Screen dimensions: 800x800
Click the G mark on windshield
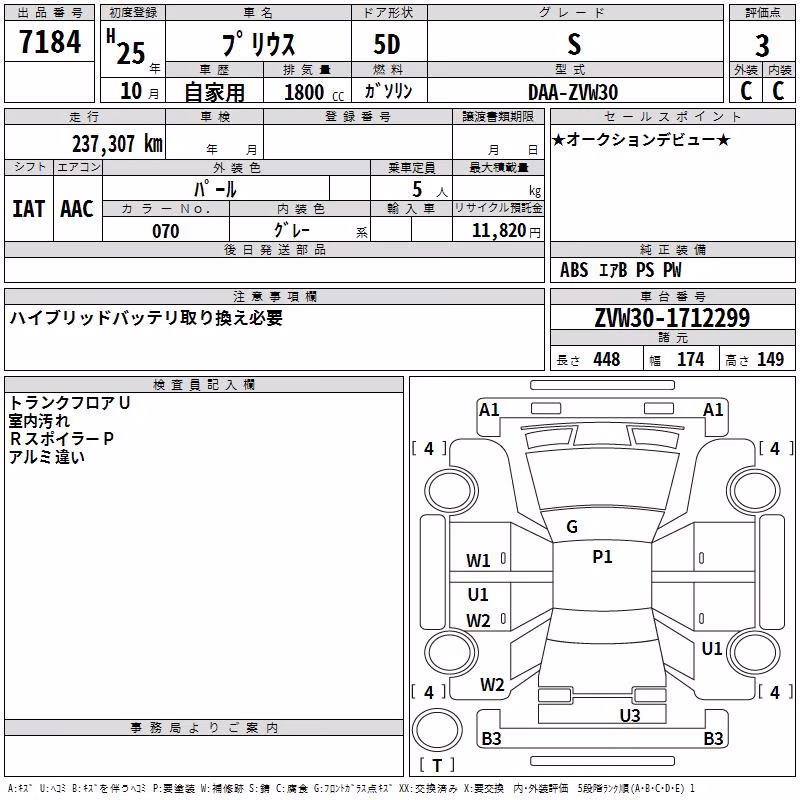tap(572, 527)
